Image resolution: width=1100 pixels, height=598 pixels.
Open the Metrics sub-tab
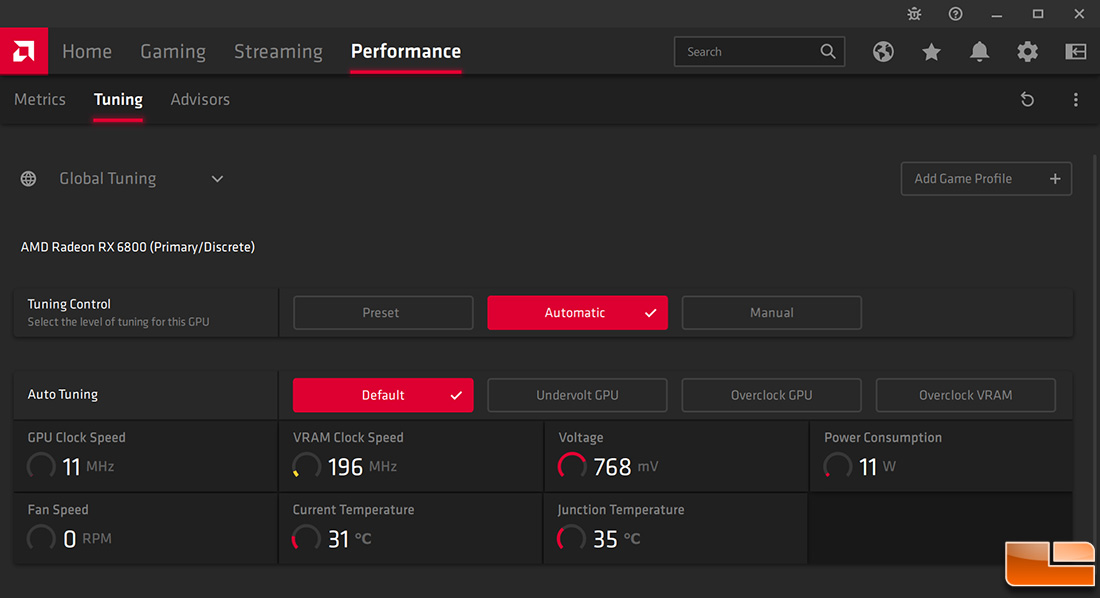[x=40, y=100]
